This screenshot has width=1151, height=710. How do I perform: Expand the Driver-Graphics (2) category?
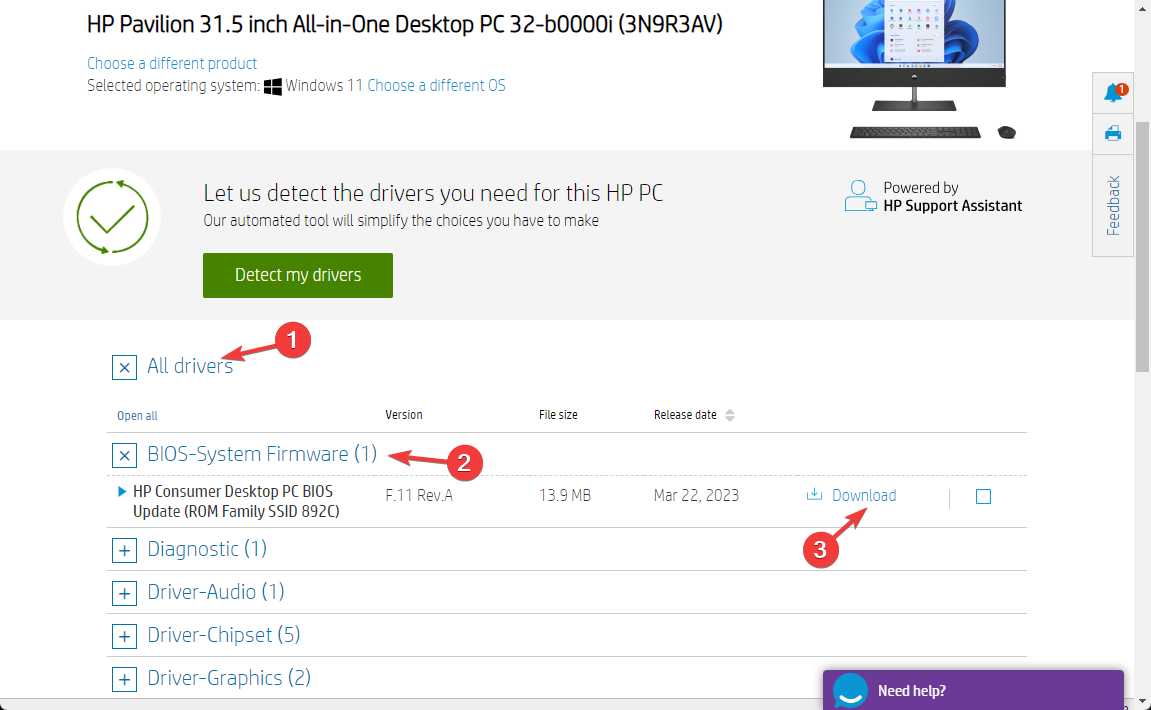point(124,679)
